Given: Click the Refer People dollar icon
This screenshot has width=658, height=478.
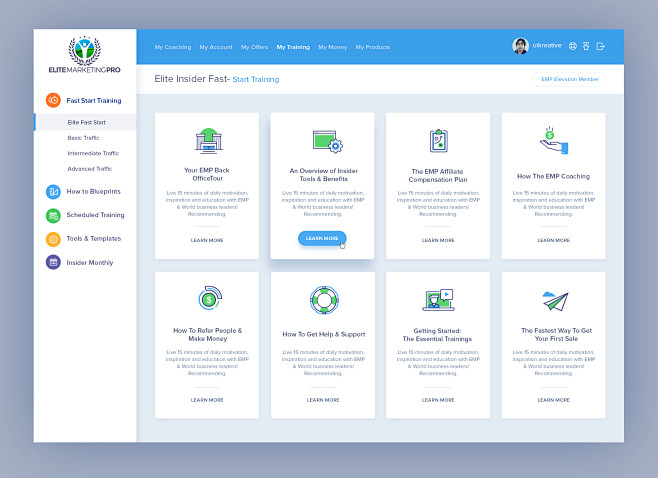Looking at the screenshot, I should tap(210, 298).
